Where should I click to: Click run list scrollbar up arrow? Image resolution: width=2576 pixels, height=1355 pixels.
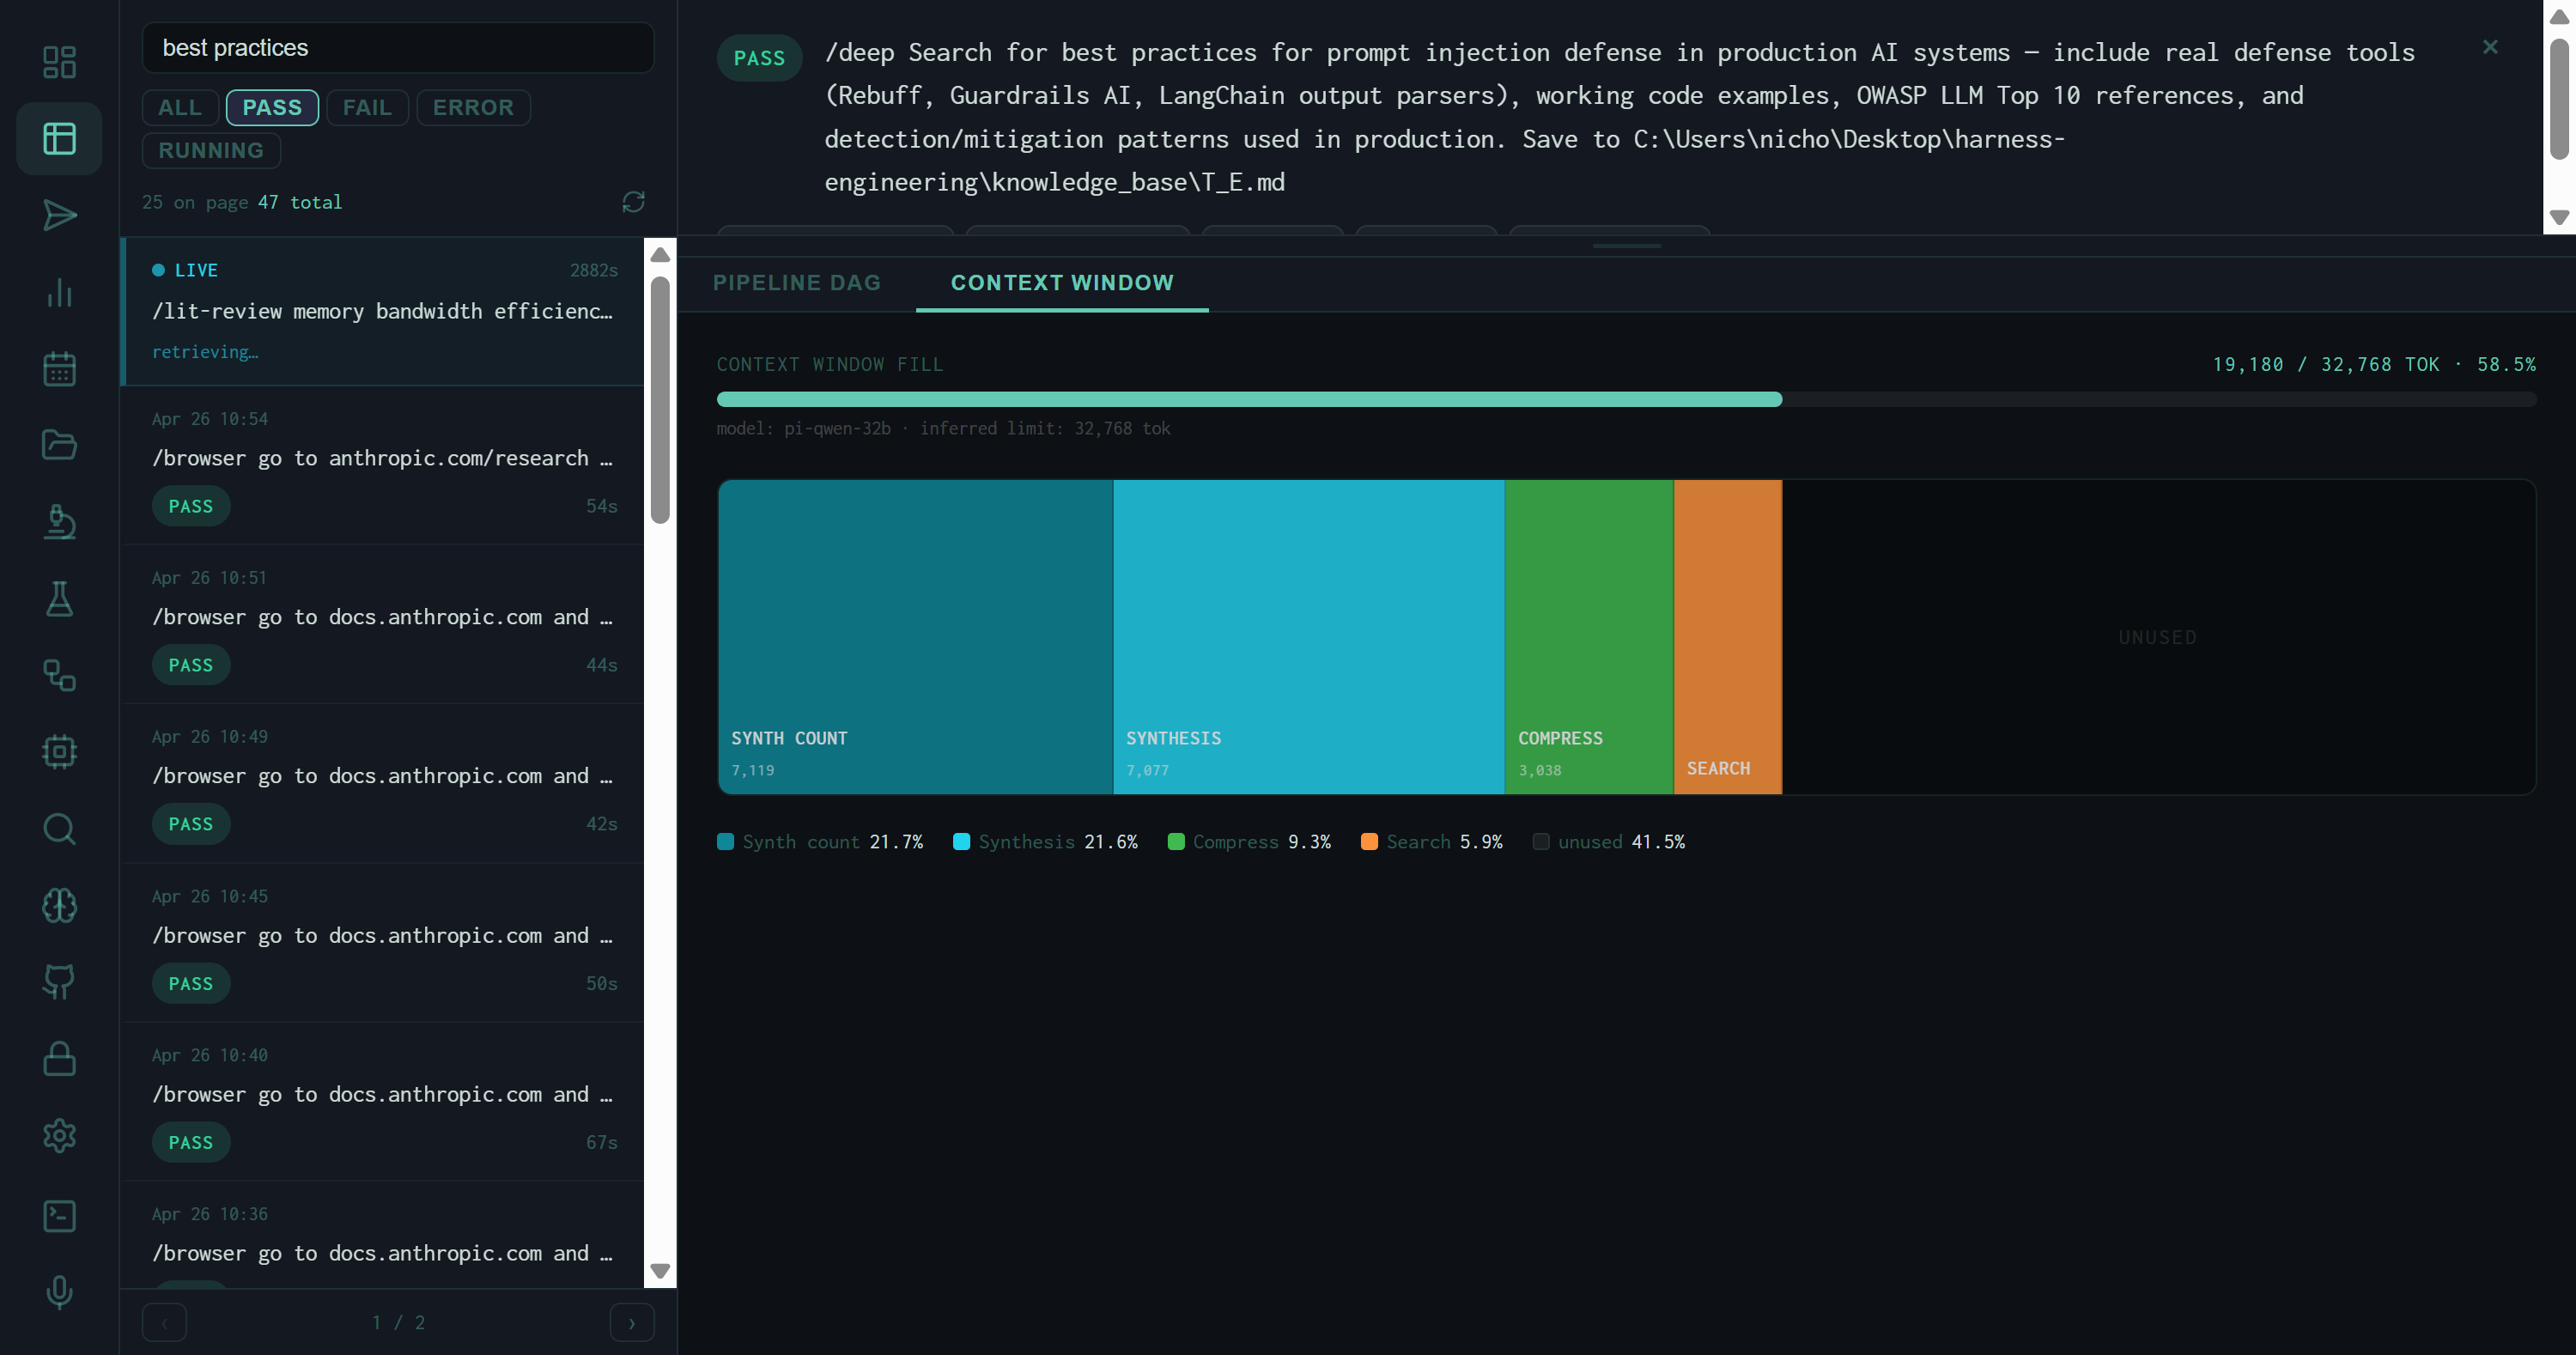[x=660, y=255]
